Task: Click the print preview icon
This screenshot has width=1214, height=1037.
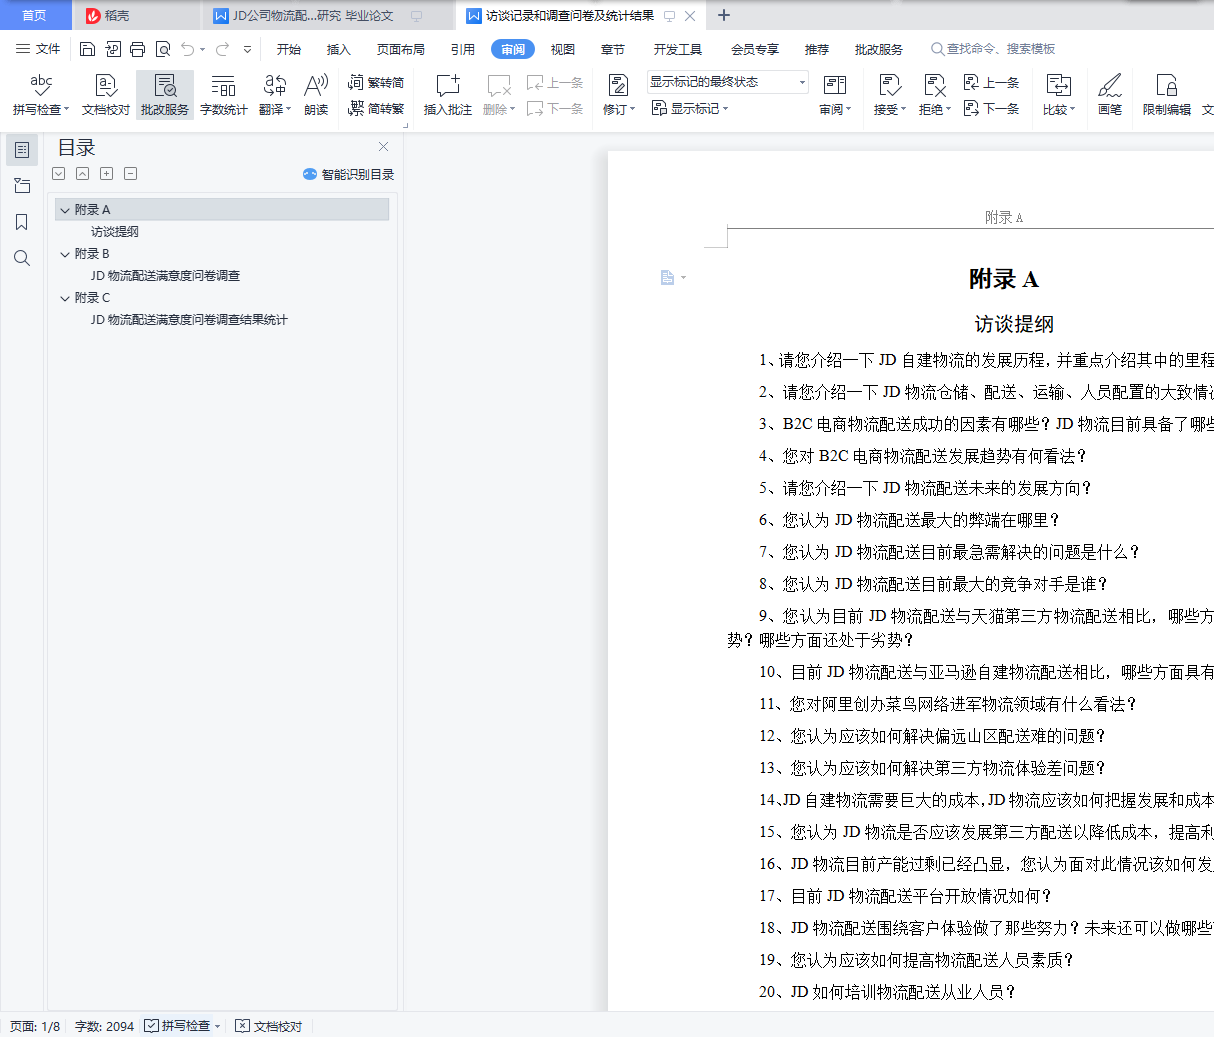Action: pos(163,49)
